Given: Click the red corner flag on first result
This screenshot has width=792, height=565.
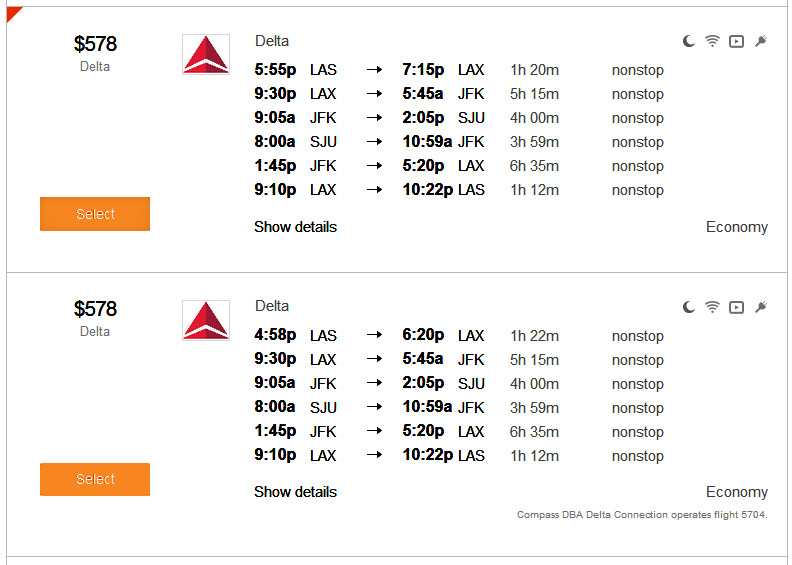Looking at the screenshot, I should pos(13,12).
